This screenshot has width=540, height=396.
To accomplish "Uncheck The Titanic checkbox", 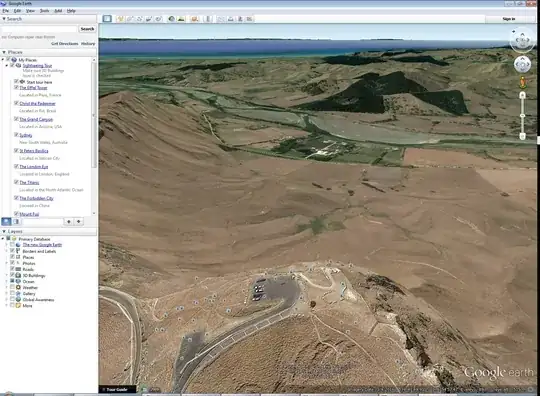I will click(x=16, y=182).
